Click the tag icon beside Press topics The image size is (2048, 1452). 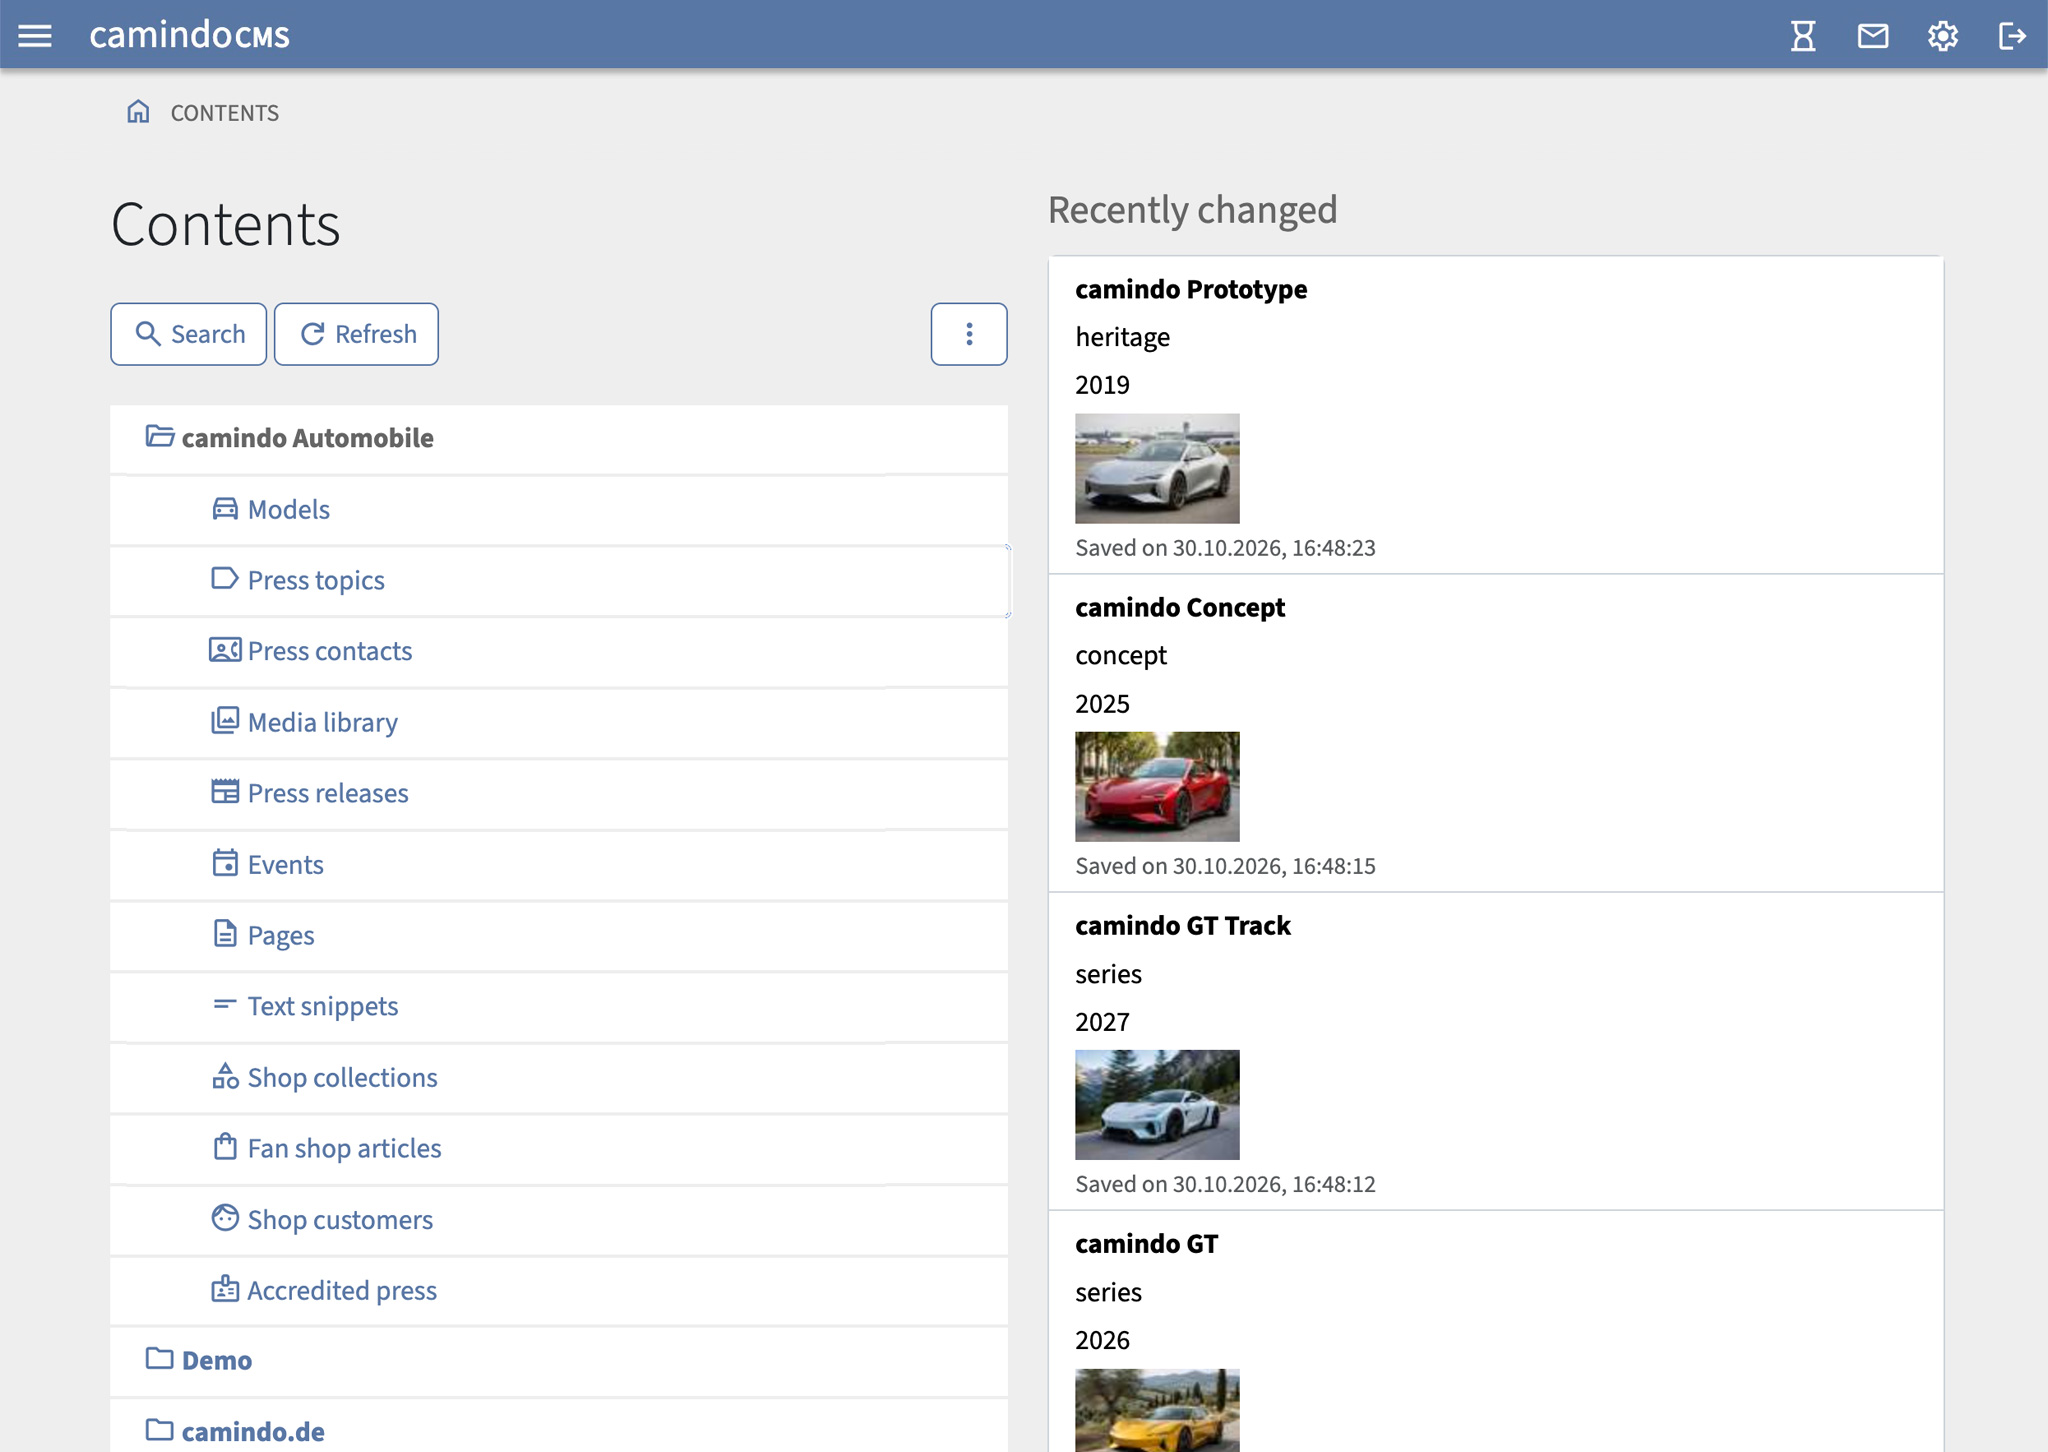225,579
